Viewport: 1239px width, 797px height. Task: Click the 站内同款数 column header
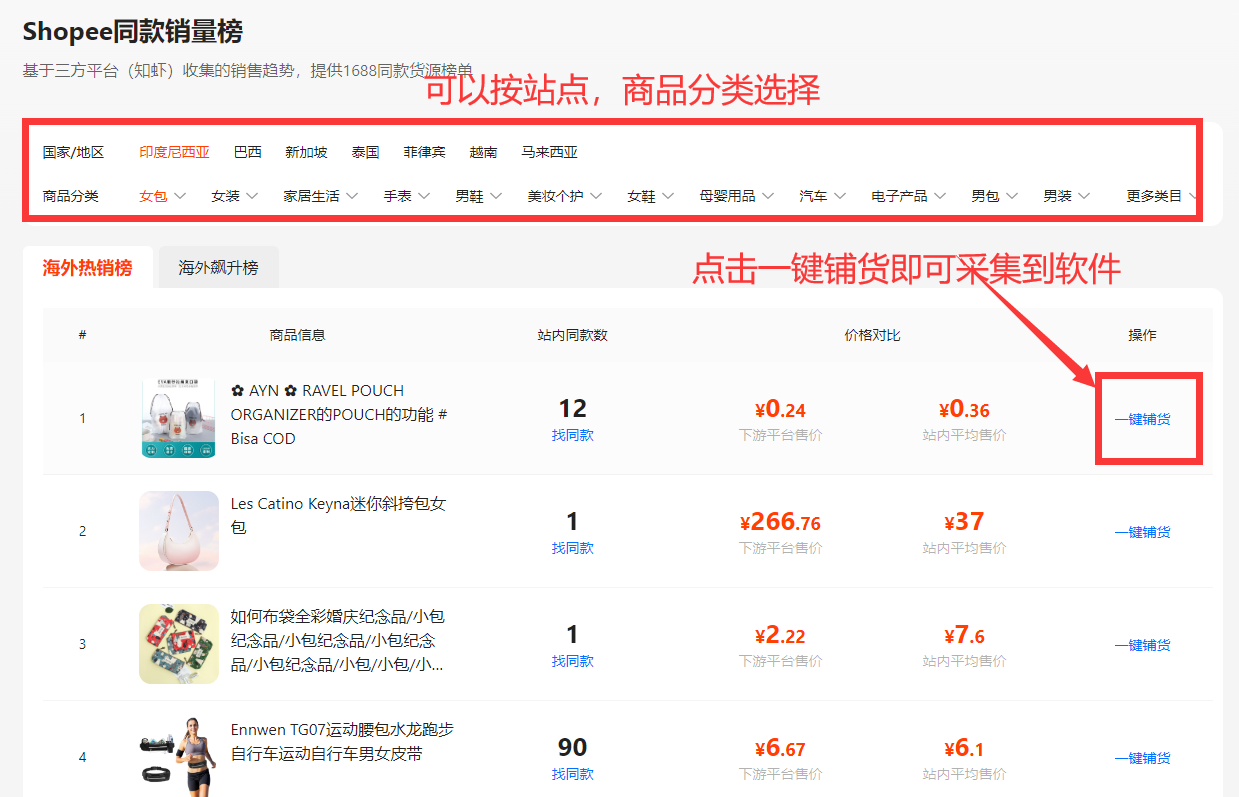point(573,335)
